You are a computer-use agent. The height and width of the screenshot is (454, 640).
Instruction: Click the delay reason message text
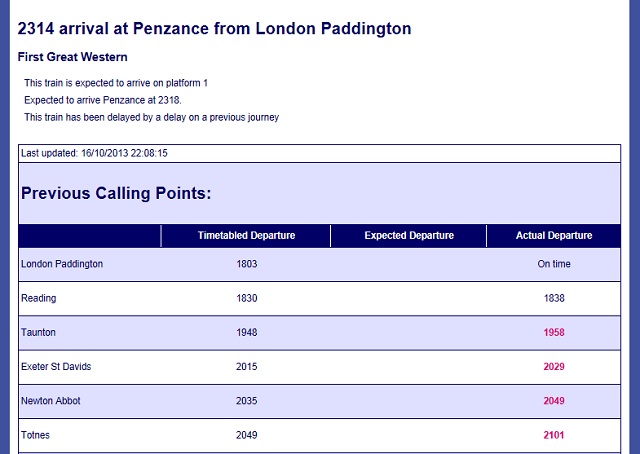click(x=151, y=117)
